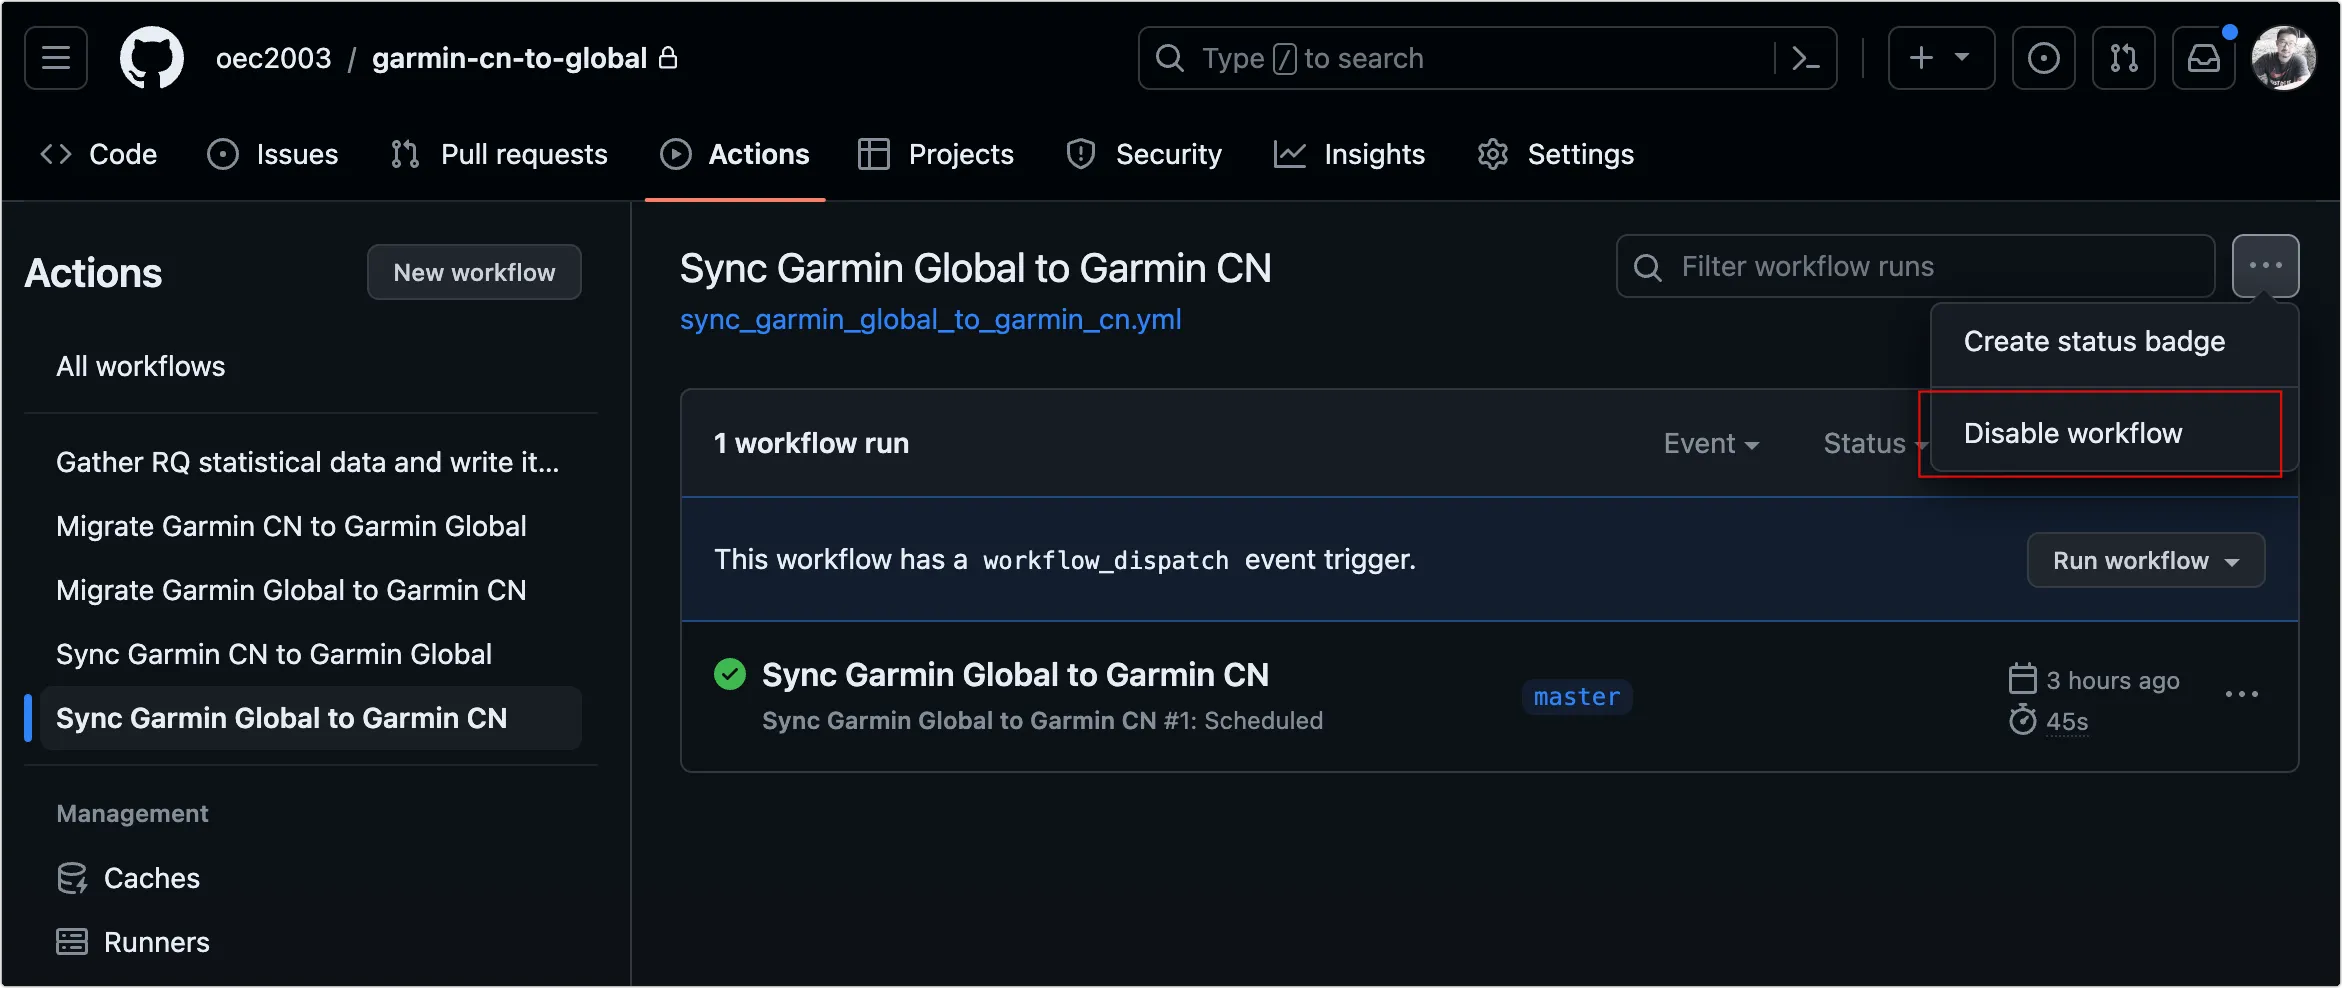Open the Issues shortcut in header
The width and height of the screenshot is (2342, 988).
click(2043, 58)
